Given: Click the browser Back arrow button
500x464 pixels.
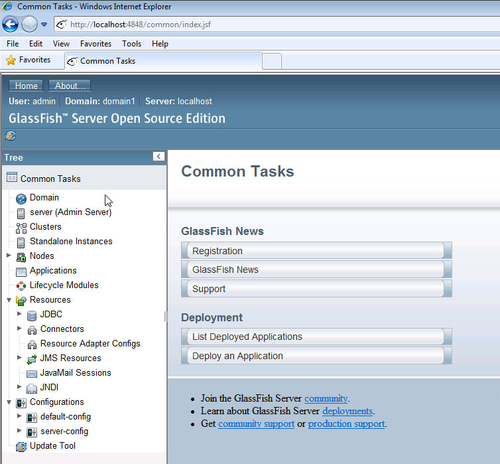Looking at the screenshot, I should (x=10, y=24).
